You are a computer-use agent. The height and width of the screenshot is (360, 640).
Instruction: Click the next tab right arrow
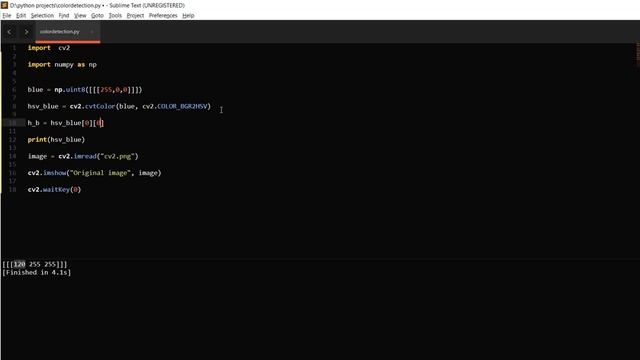(26, 32)
